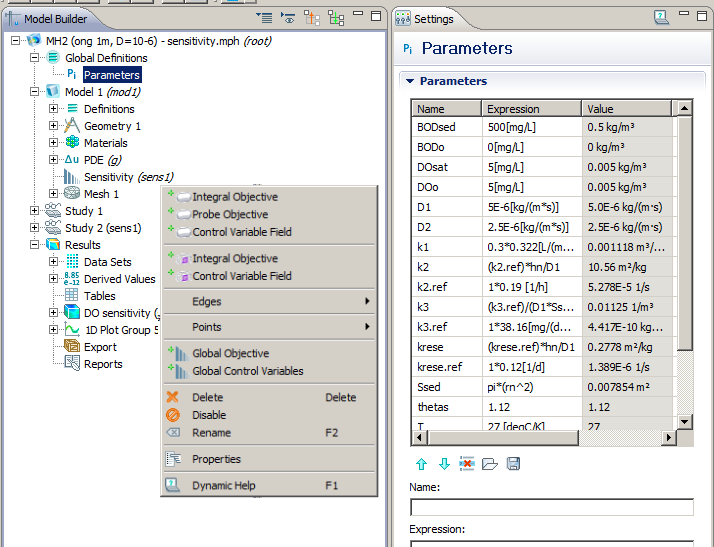
Task: Select Disable in the context menu
Action: tap(209, 415)
